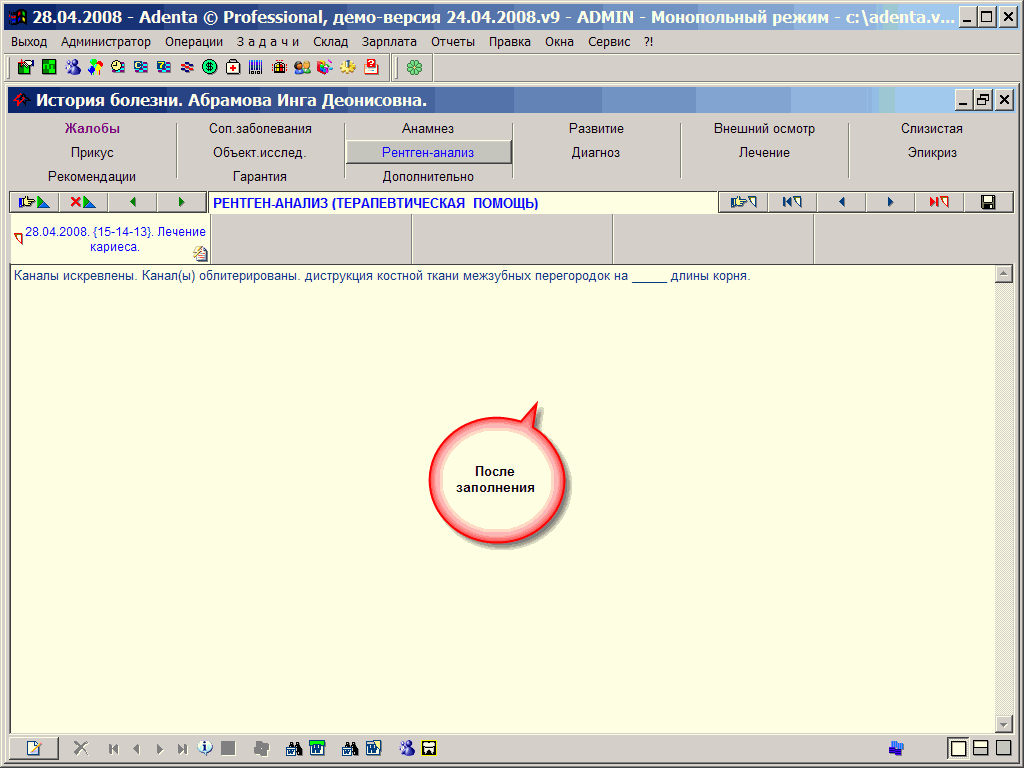Click the colorful balloons toolbar icon
Viewport: 1024px width, 768px height.
(95, 67)
